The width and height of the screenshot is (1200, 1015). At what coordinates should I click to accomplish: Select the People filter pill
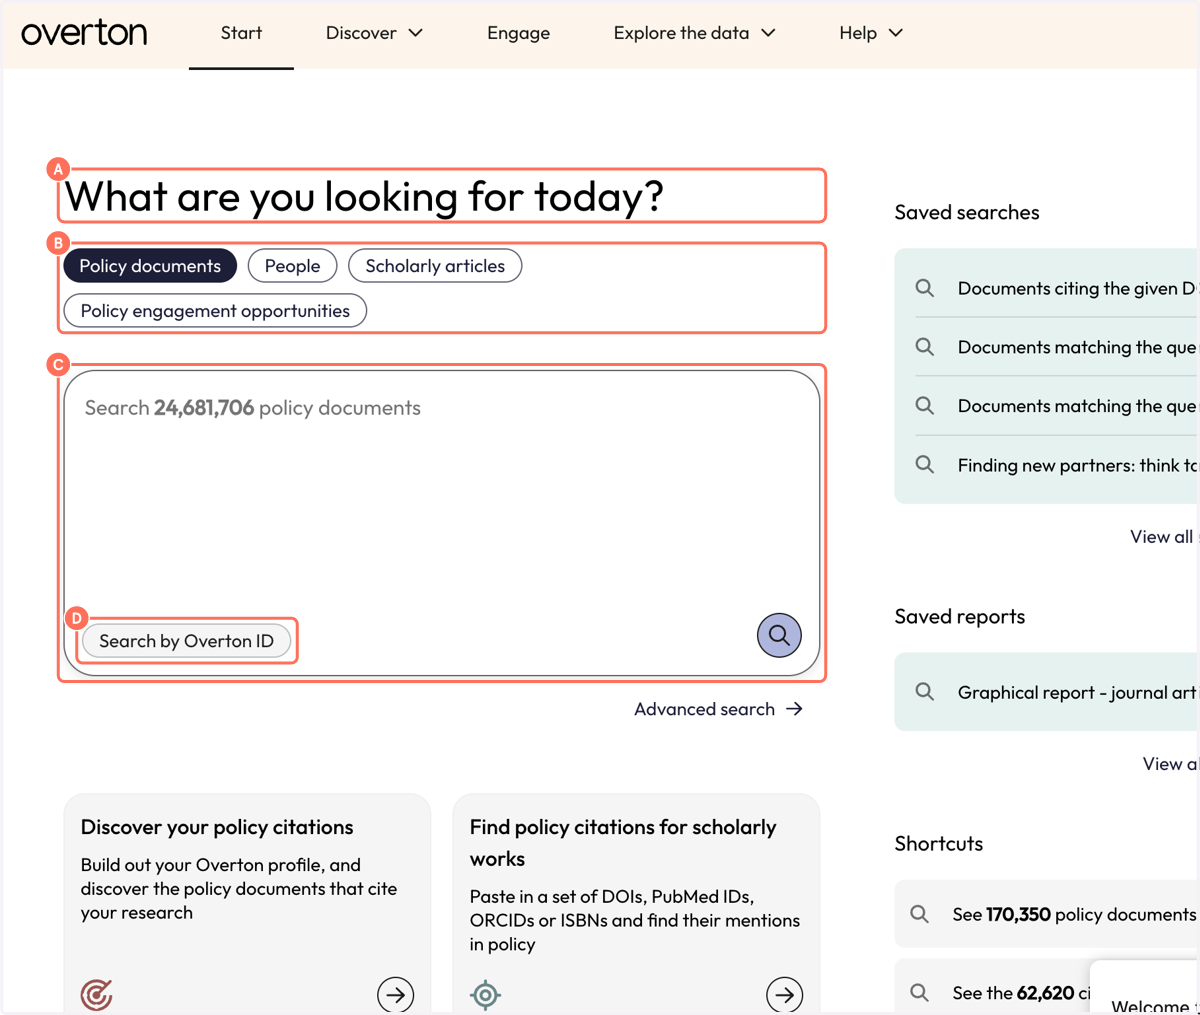pos(292,266)
